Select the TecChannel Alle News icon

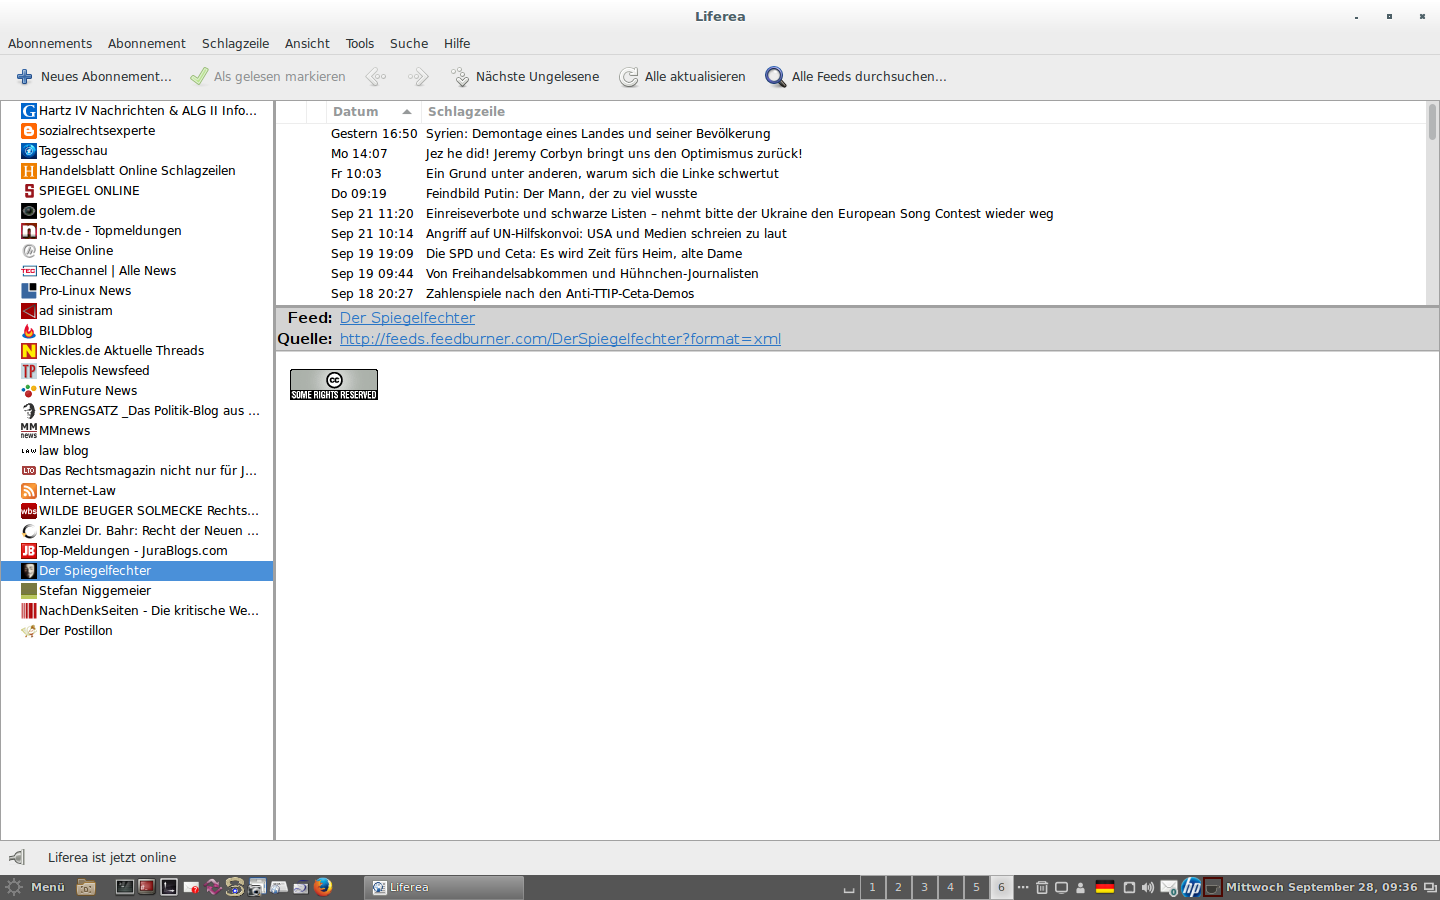pyautogui.click(x=29, y=271)
